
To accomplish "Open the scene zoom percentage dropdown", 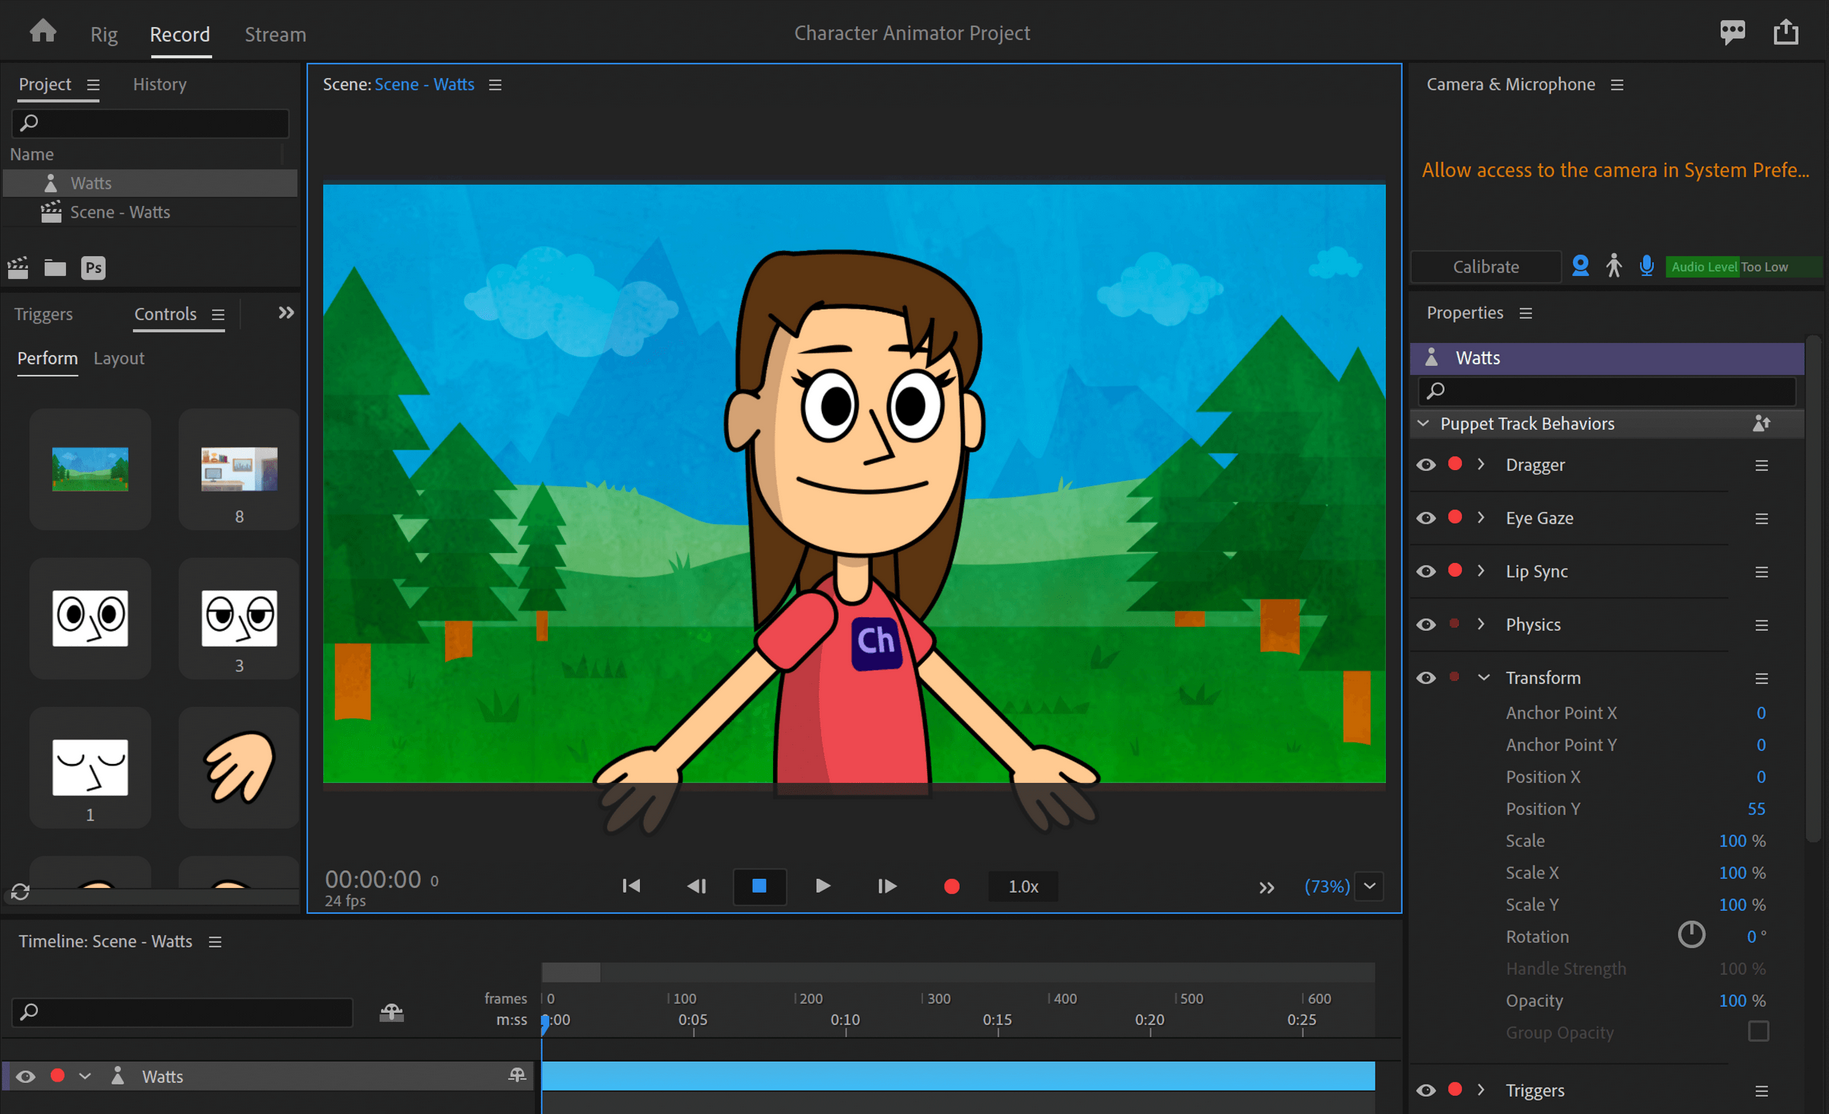I will pyautogui.click(x=1370, y=886).
